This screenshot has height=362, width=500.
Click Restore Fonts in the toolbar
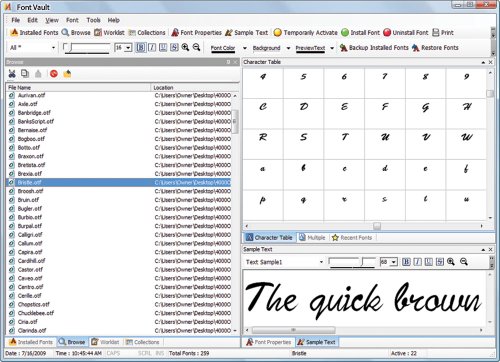tap(435, 48)
